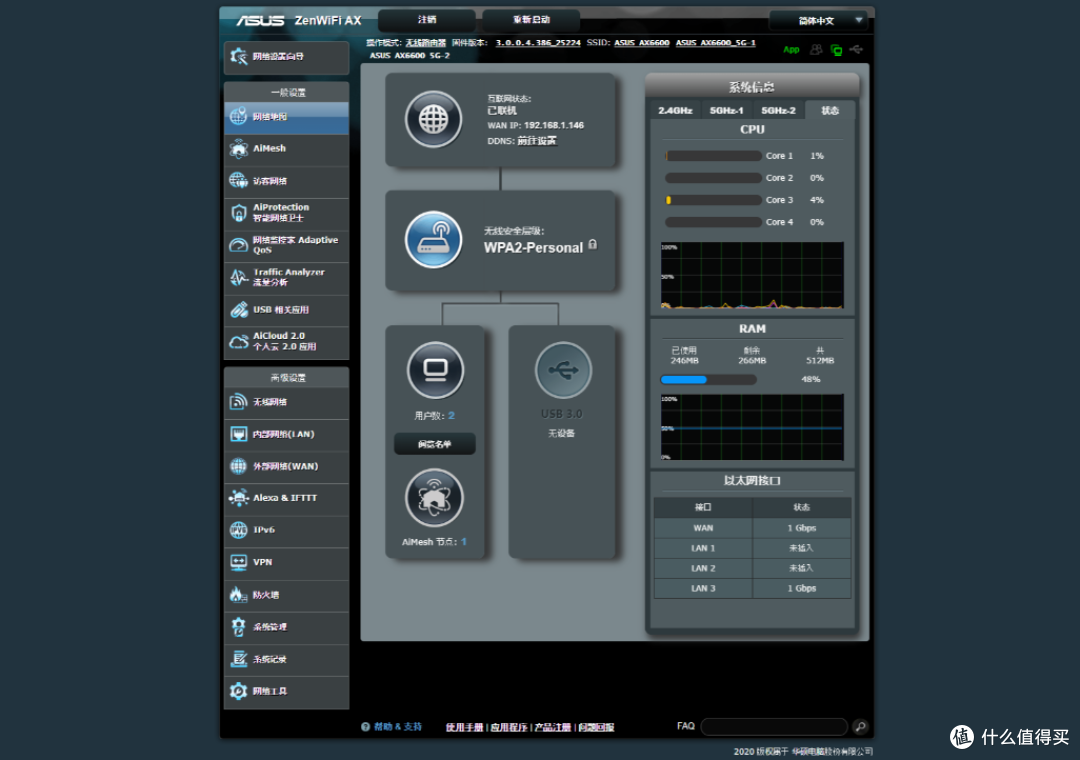Click the FAQ search input field
The image size is (1080, 760).
774,726
